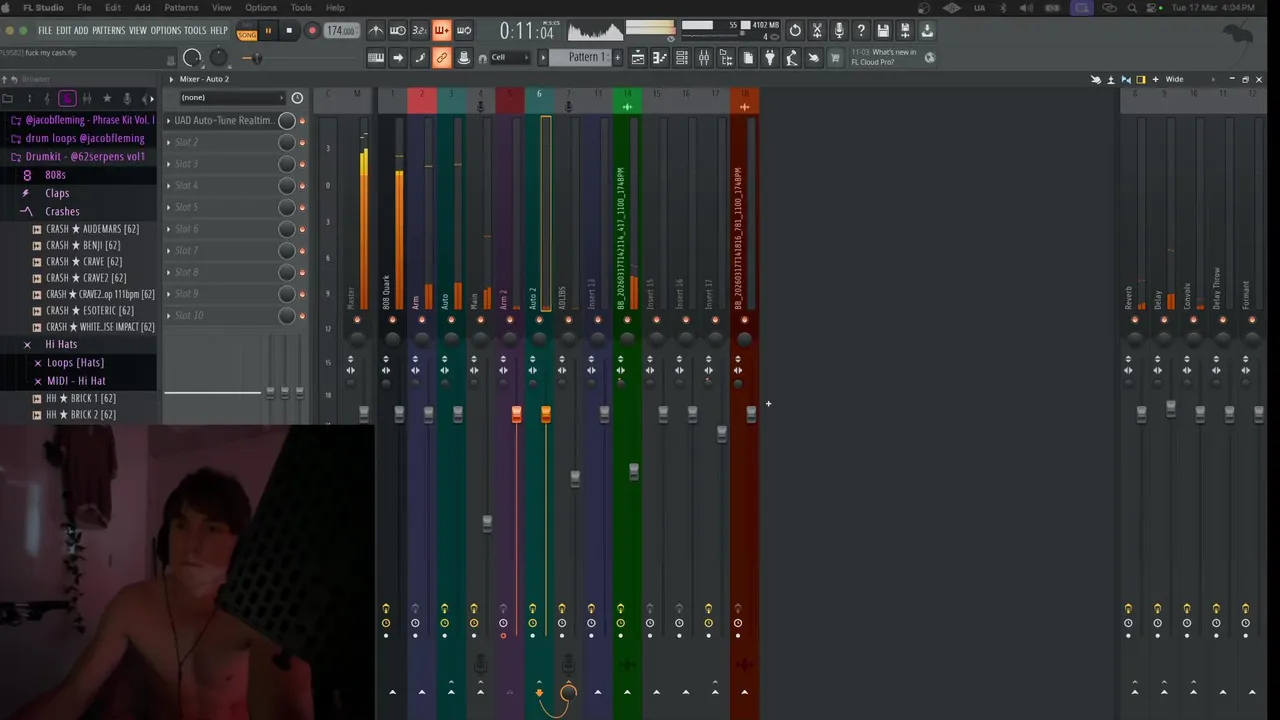This screenshot has height=720, width=1280.
Task: Open the shopping cart content library icon
Action: (x=836, y=58)
